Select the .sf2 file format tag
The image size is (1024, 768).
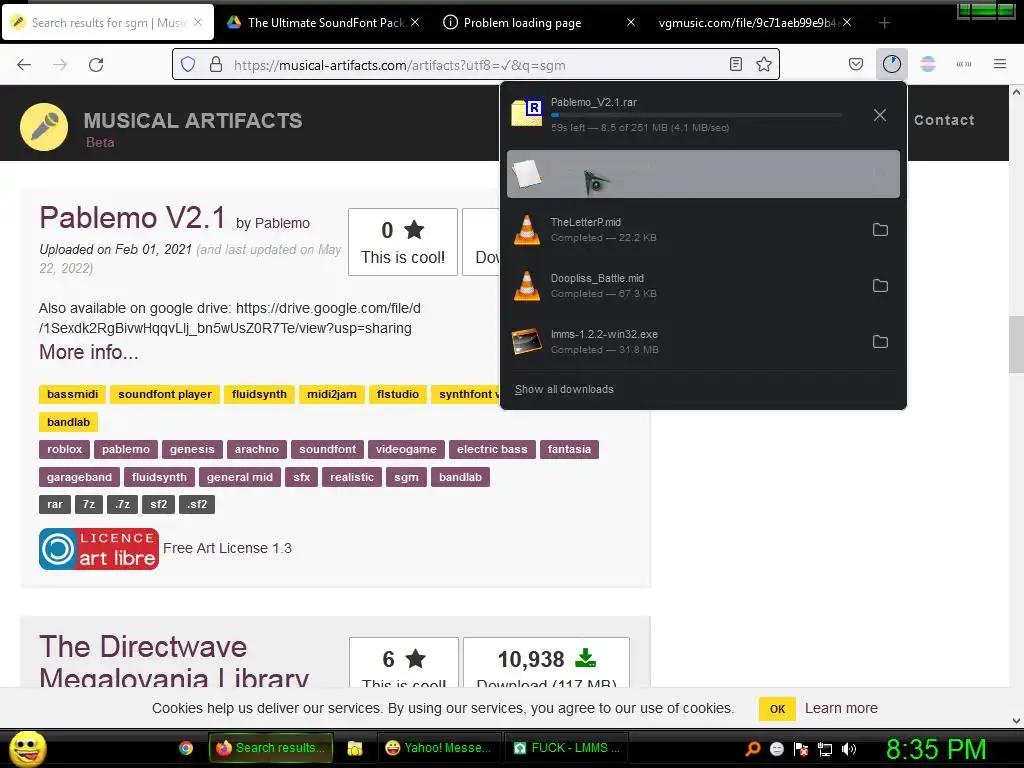coord(197,504)
